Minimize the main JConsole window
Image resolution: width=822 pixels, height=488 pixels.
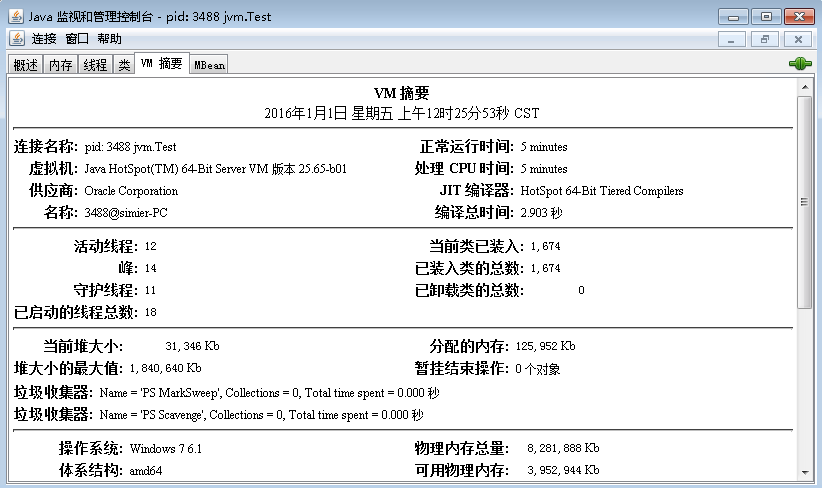[x=733, y=17]
